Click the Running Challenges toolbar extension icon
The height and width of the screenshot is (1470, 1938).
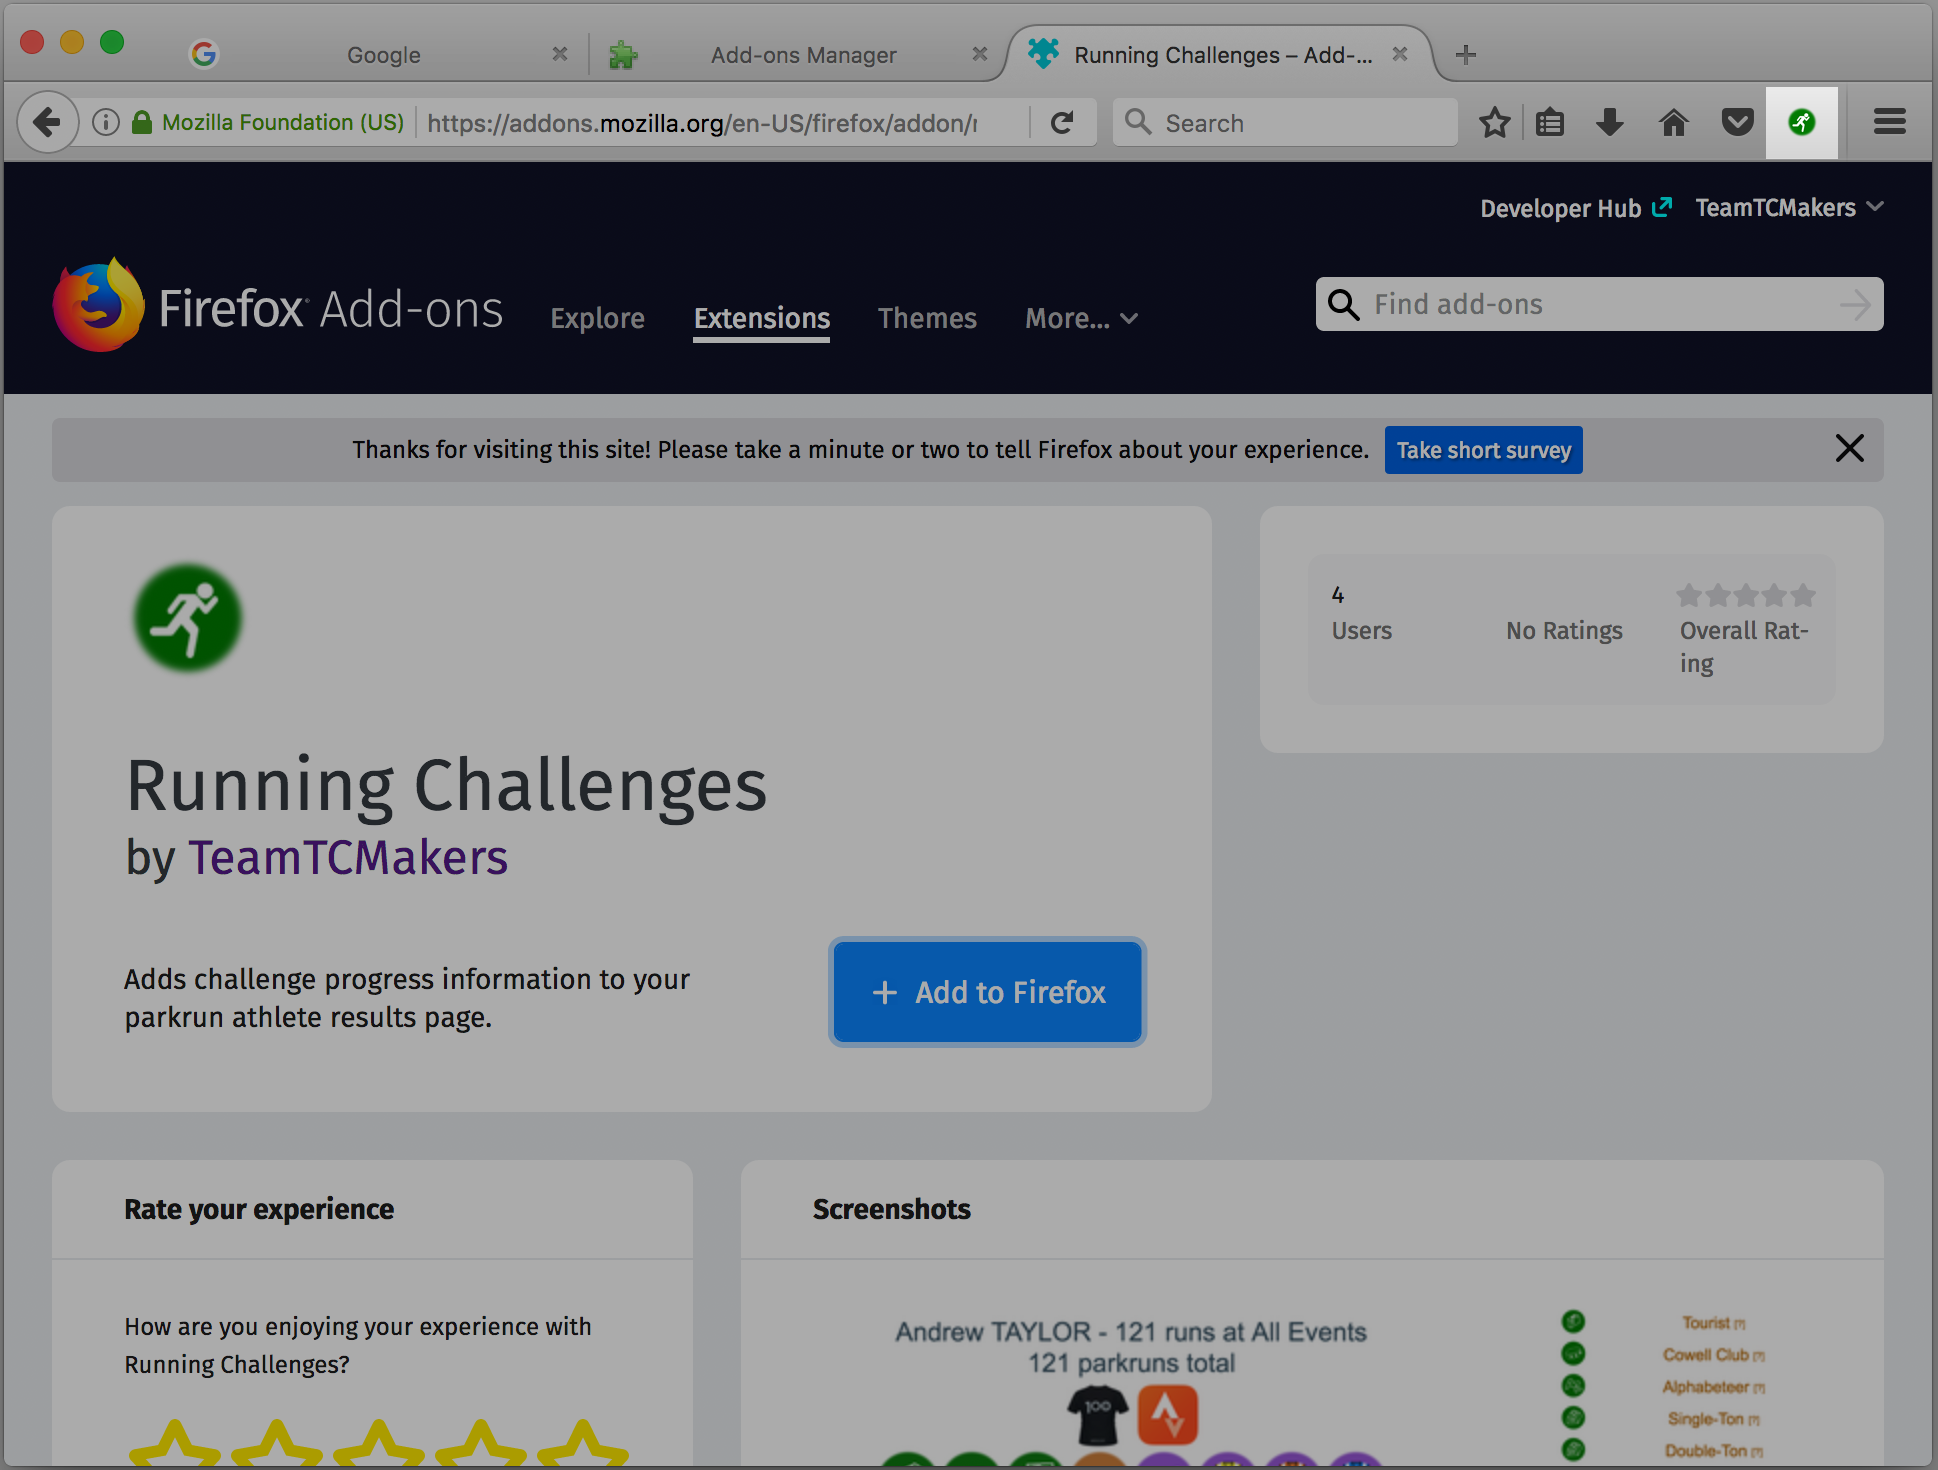1801,123
